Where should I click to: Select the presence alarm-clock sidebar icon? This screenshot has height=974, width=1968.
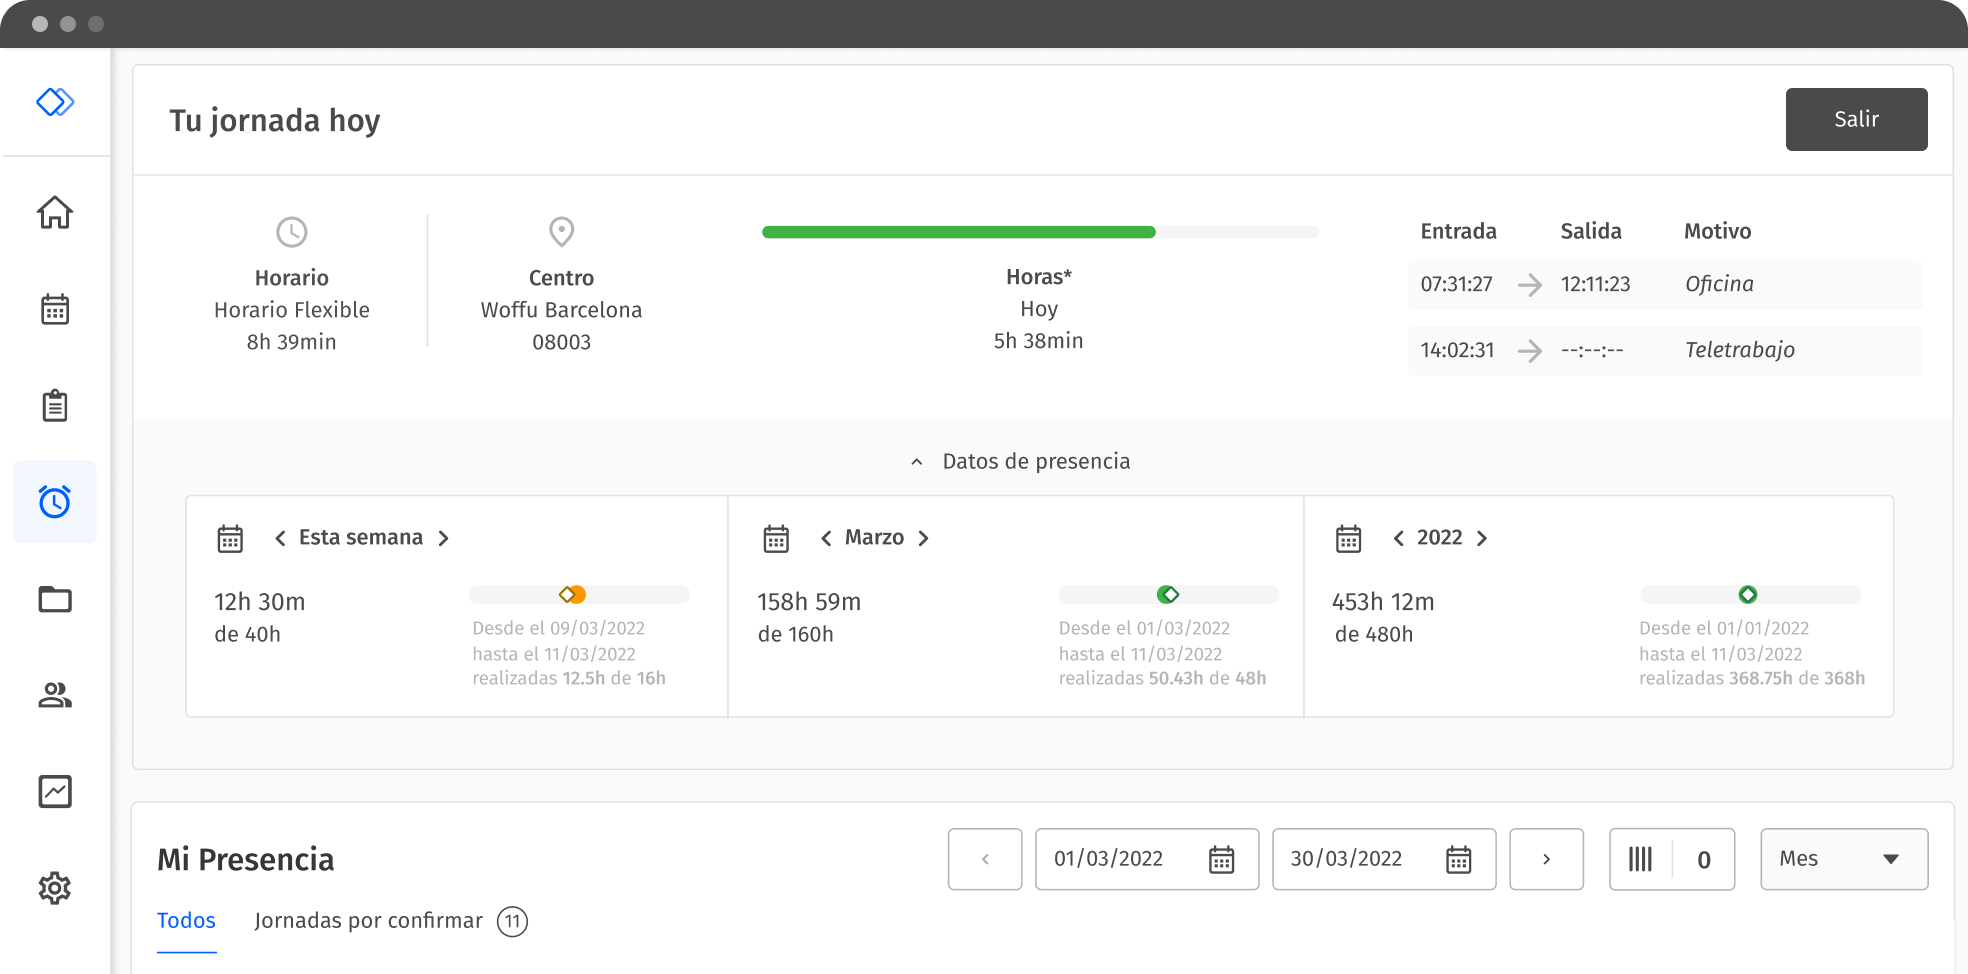(x=55, y=502)
